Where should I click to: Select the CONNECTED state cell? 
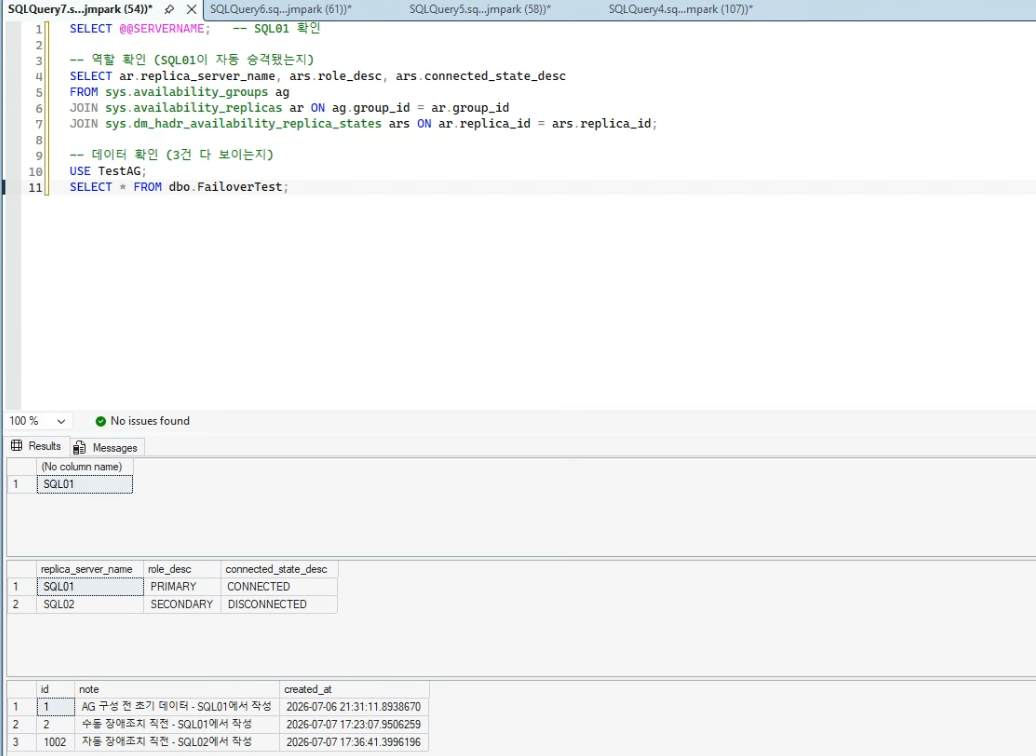279,586
